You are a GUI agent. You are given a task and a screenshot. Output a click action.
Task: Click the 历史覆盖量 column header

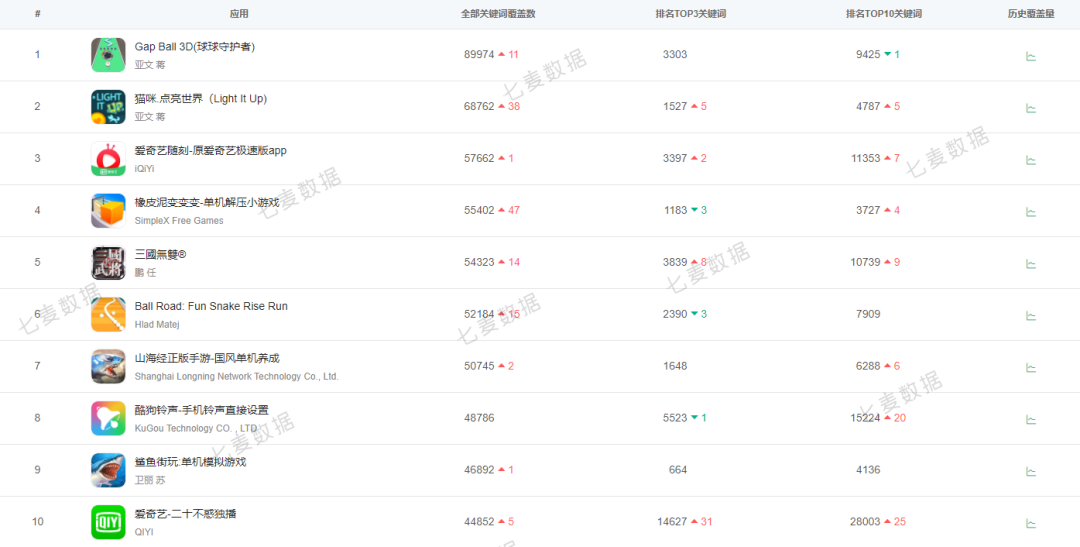click(1031, 14)
